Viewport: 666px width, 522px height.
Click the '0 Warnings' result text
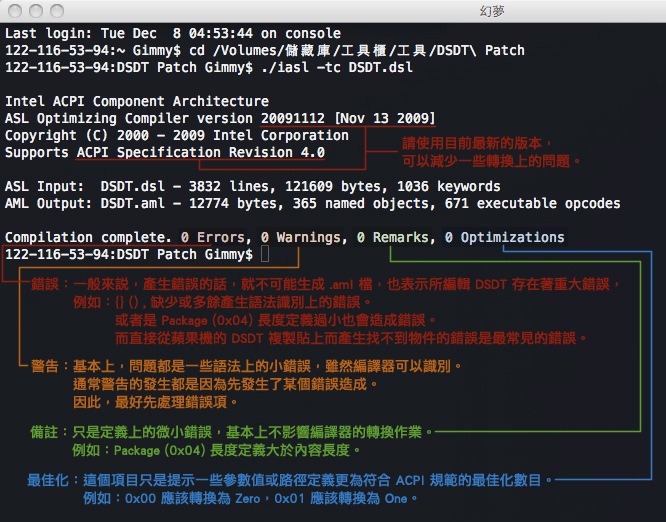[x=301, y=237]
